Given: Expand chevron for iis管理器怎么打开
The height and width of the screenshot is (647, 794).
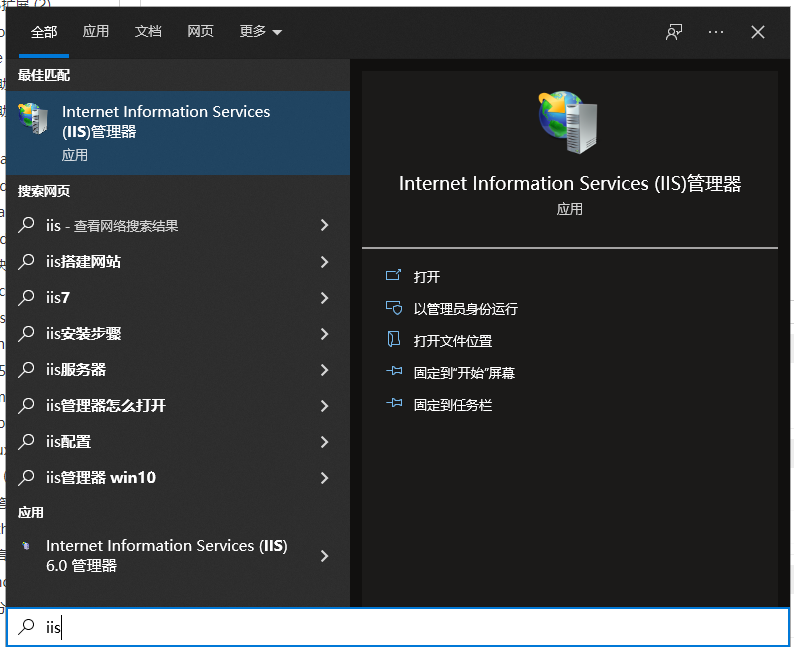Looking at the screenshot, I should [x=325, y=406].
